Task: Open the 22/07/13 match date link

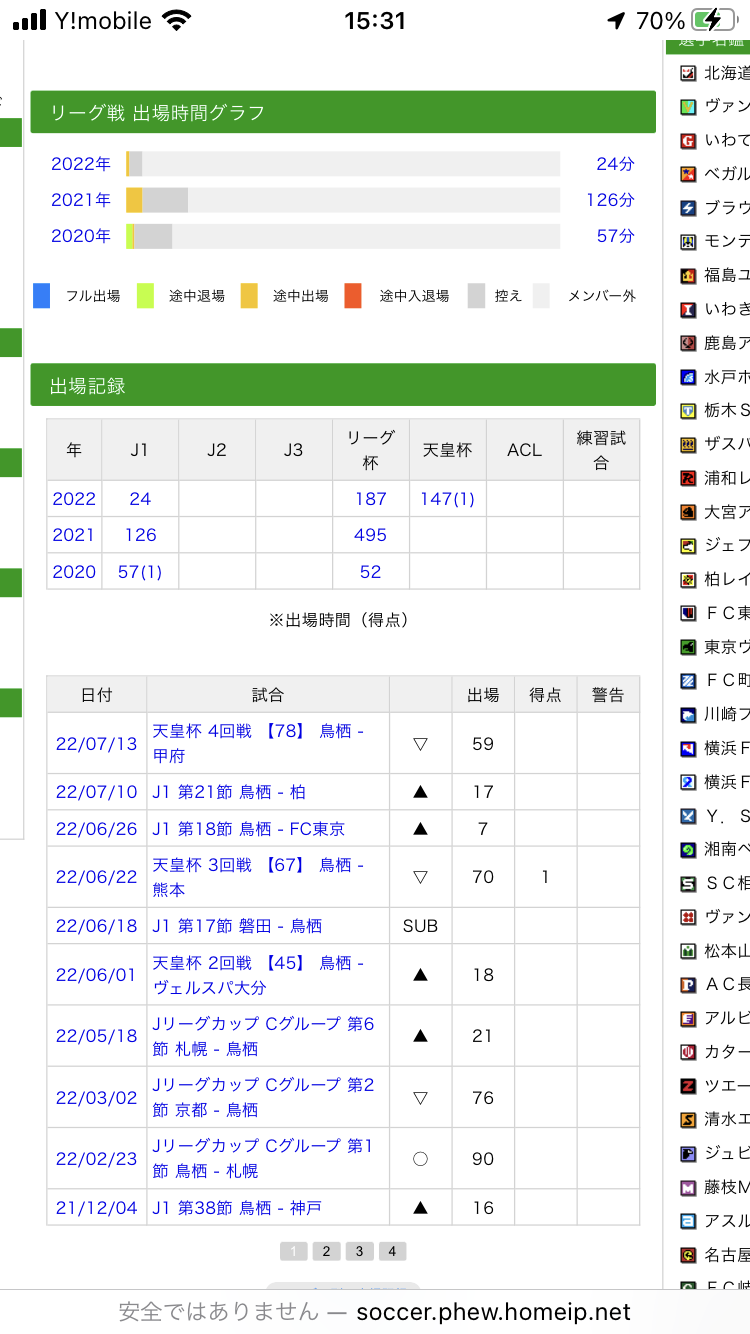Action: (x=96, y=744)
